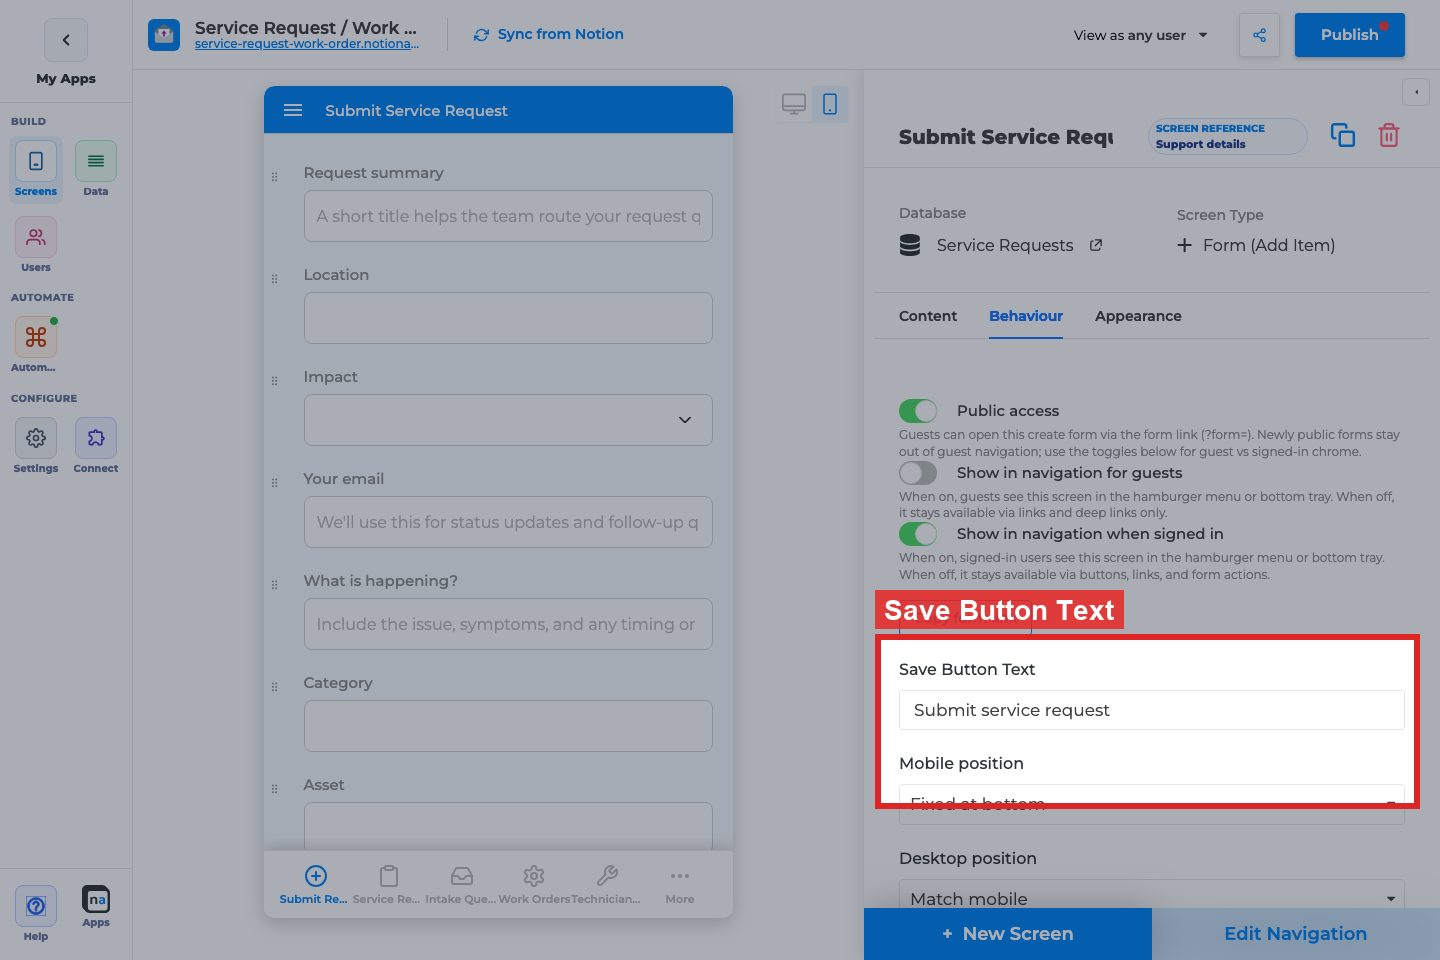The width and height of the screenshot is (1440, 960).
Task: Open Screen Type Form (Add Item) selector
Action: pos(1256,245)
